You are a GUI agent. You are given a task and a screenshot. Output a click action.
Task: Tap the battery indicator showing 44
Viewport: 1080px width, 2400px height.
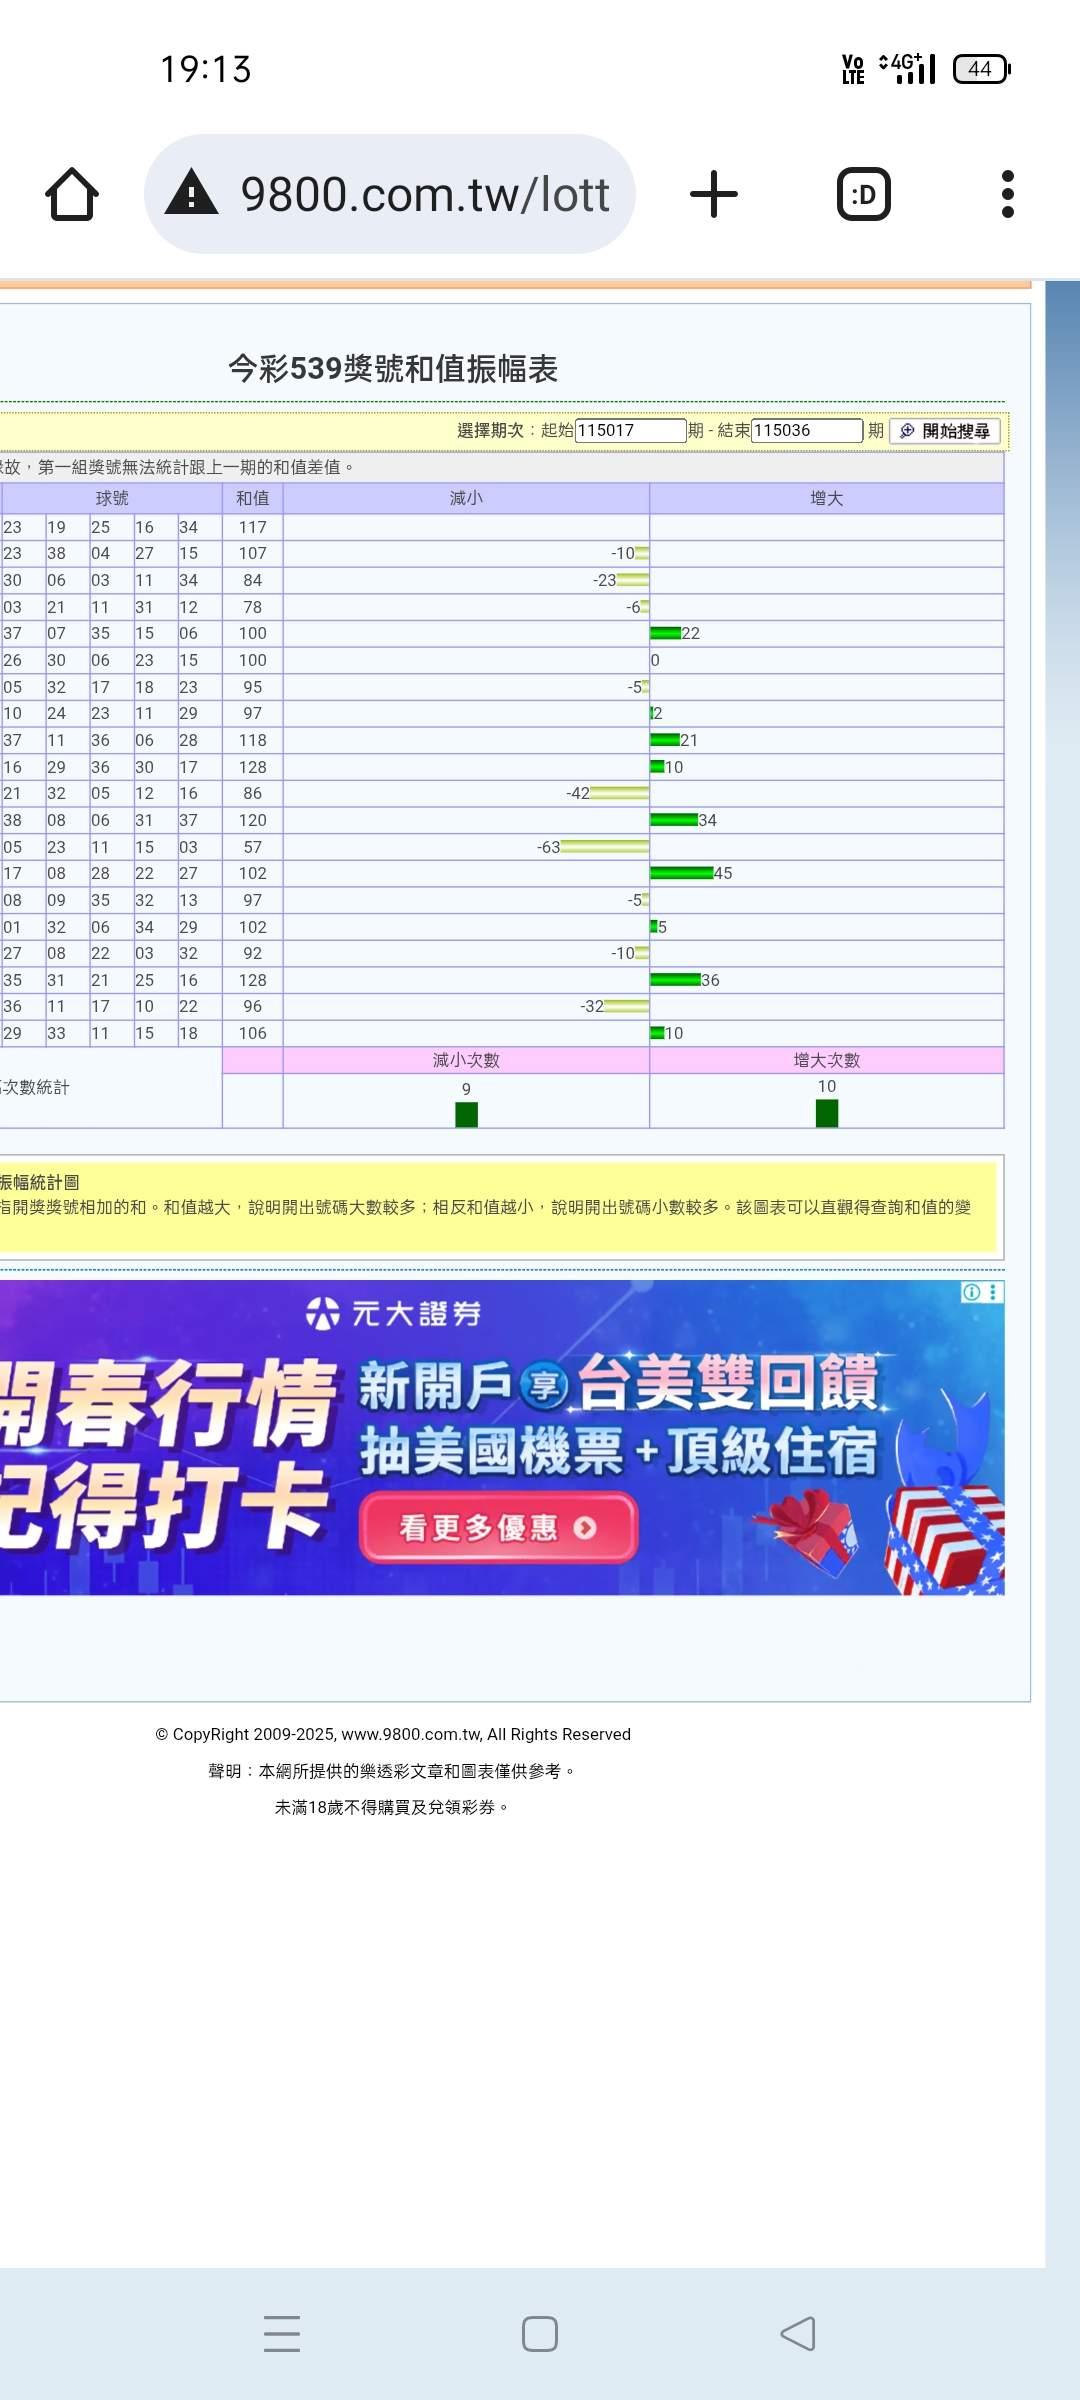tap(982, 69)
